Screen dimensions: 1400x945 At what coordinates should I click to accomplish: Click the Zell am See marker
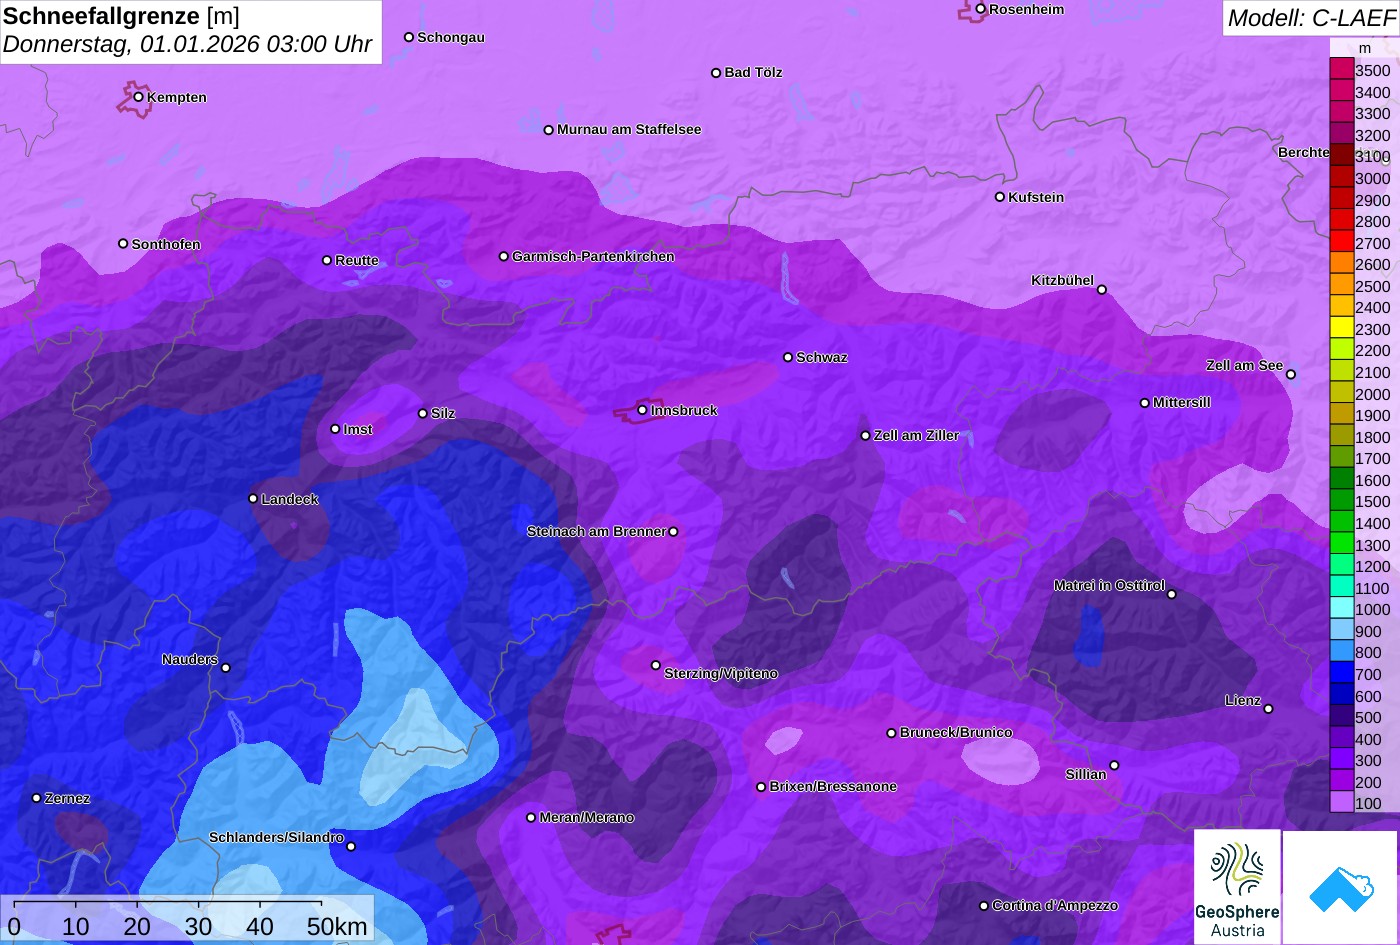coord(1291,374)
